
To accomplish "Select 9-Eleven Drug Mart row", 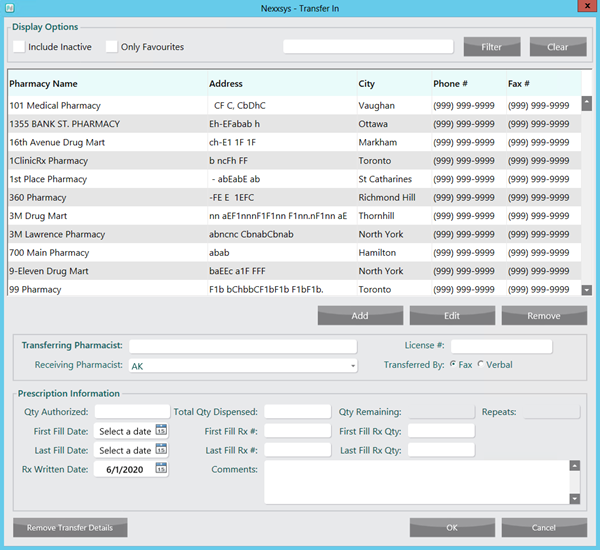I will coord(294,271).
